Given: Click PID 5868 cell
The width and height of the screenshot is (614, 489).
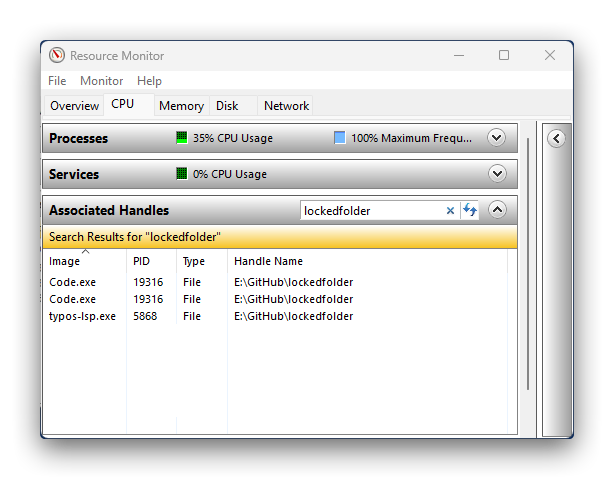Looking at the screenshot, I should pos(145,316).
